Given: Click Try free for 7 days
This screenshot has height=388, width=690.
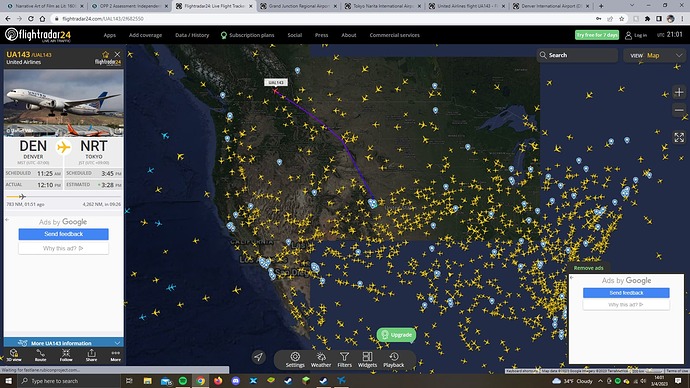Looking at the screenshot, I should [x=597, y=35].
